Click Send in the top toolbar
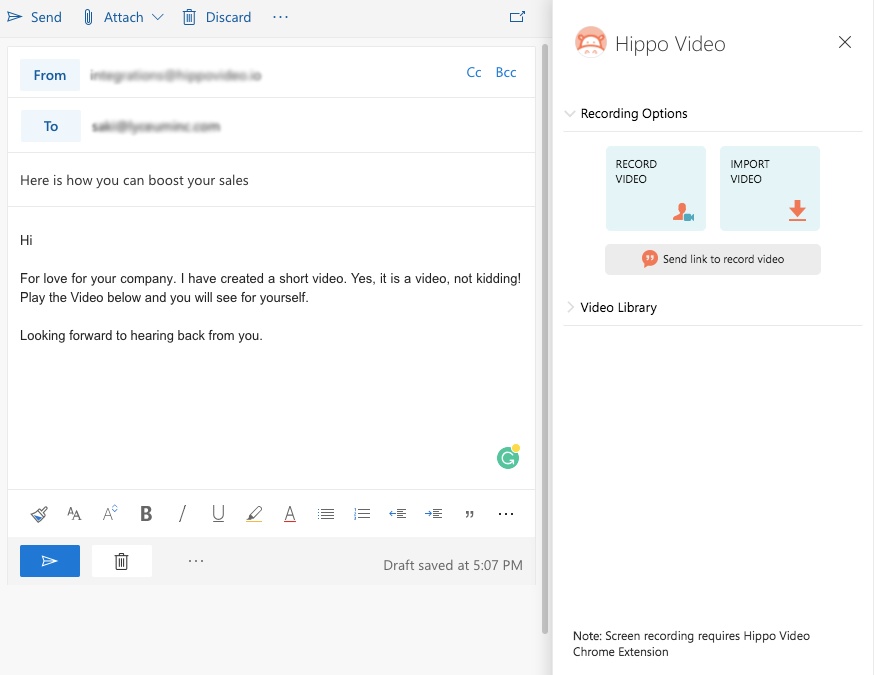This screenshot has width=874, height=675. (35, 17)
